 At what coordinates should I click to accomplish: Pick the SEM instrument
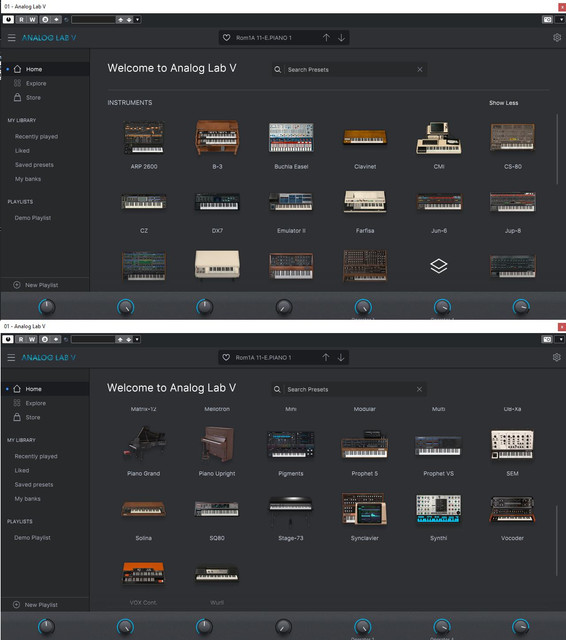pyautogui.click(x=512, y=444)
